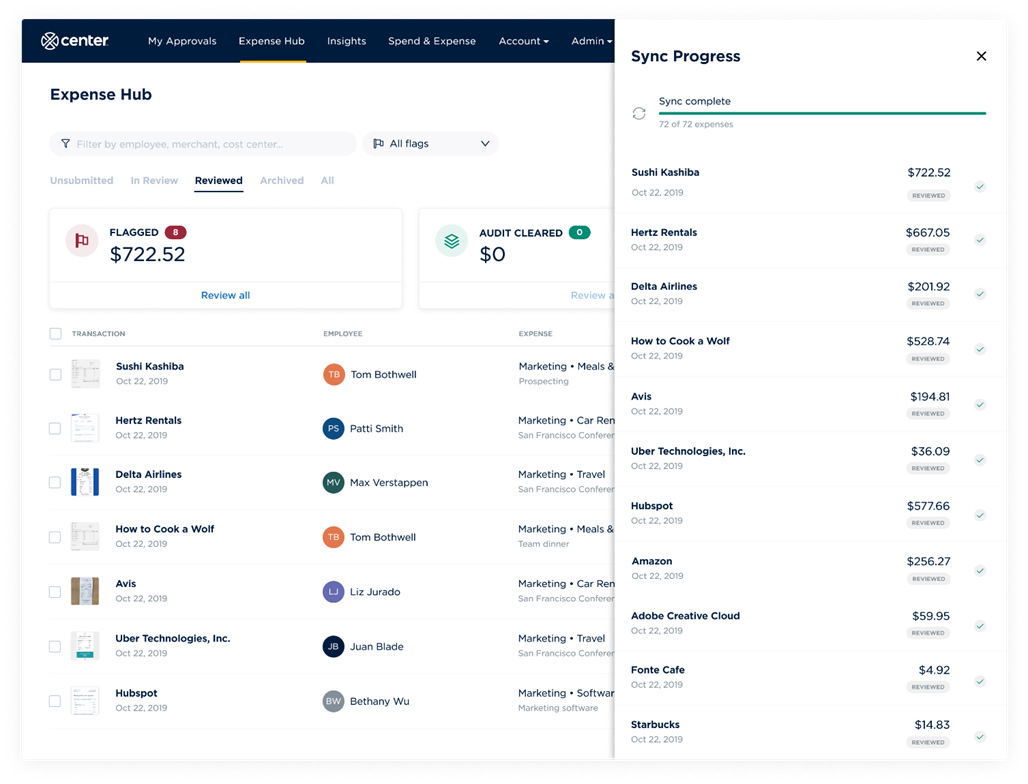This screenshot has height=784, width=1028.
Task: Select the Reviewed tab
Action: 218,180
